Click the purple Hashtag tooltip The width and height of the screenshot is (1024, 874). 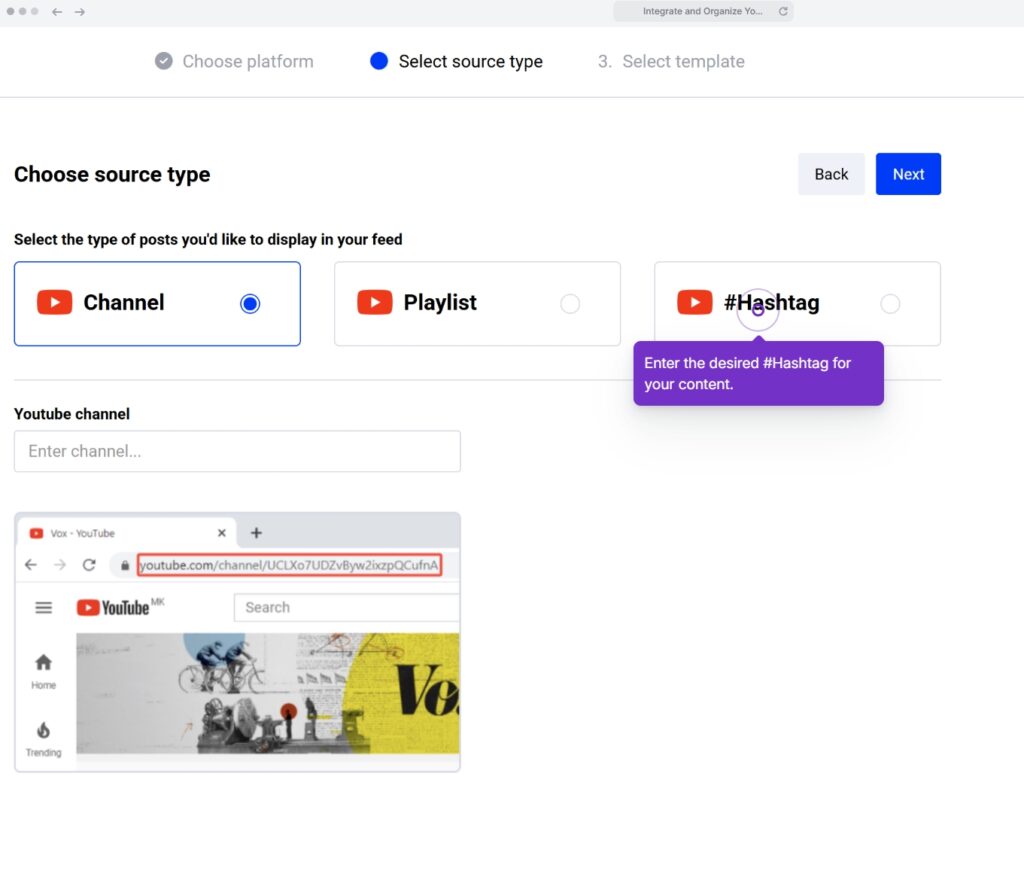pyautogui.click(x=758, y=373)
